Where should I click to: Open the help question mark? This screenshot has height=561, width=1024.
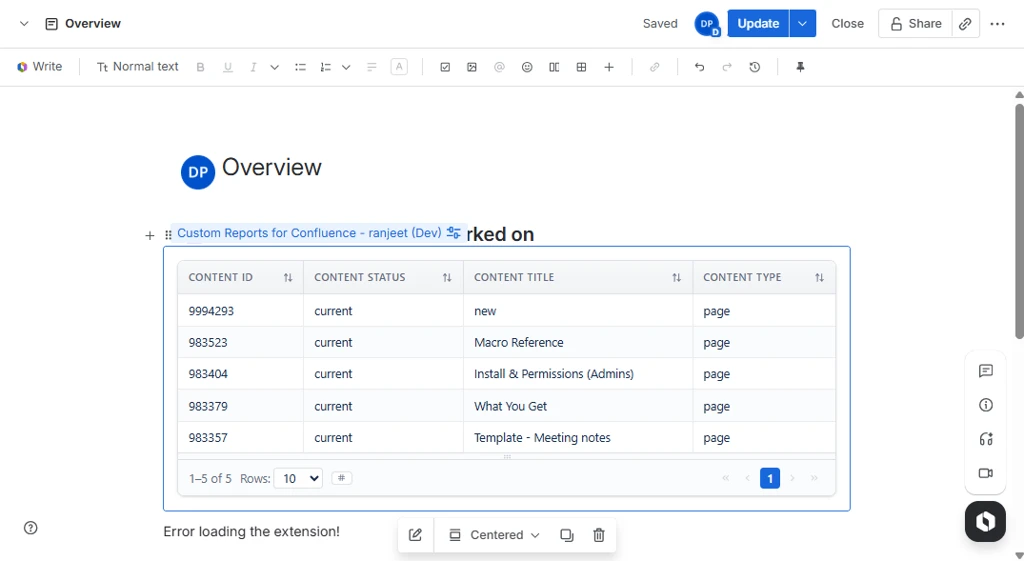click(x=31, y=528)
